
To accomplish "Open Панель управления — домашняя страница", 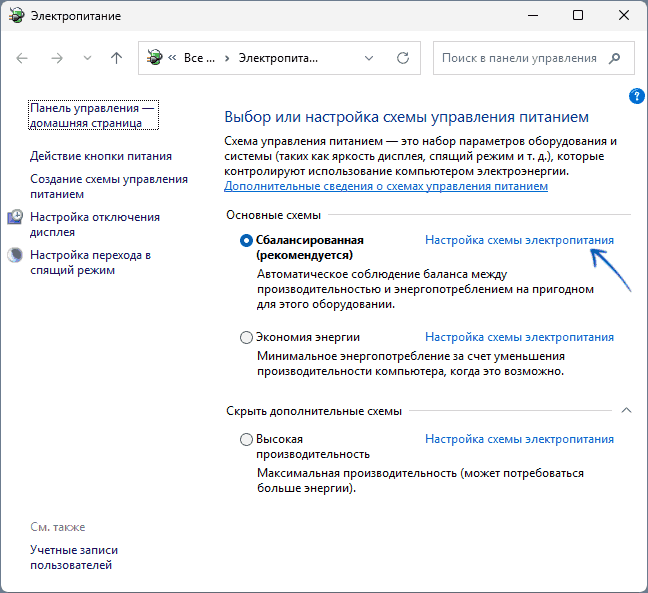I will pyautogui.click(x=93, y=115).
